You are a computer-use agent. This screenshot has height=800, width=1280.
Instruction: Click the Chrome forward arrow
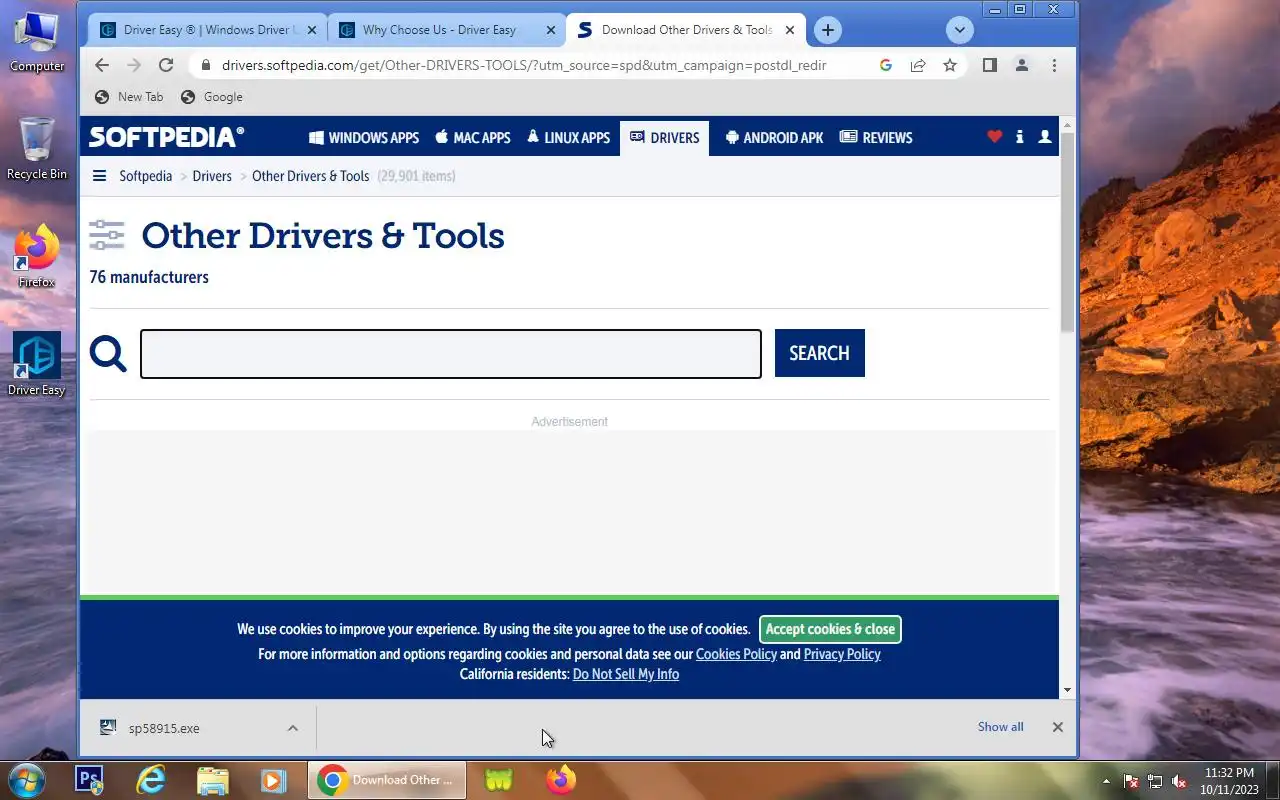tap(134, 65)
